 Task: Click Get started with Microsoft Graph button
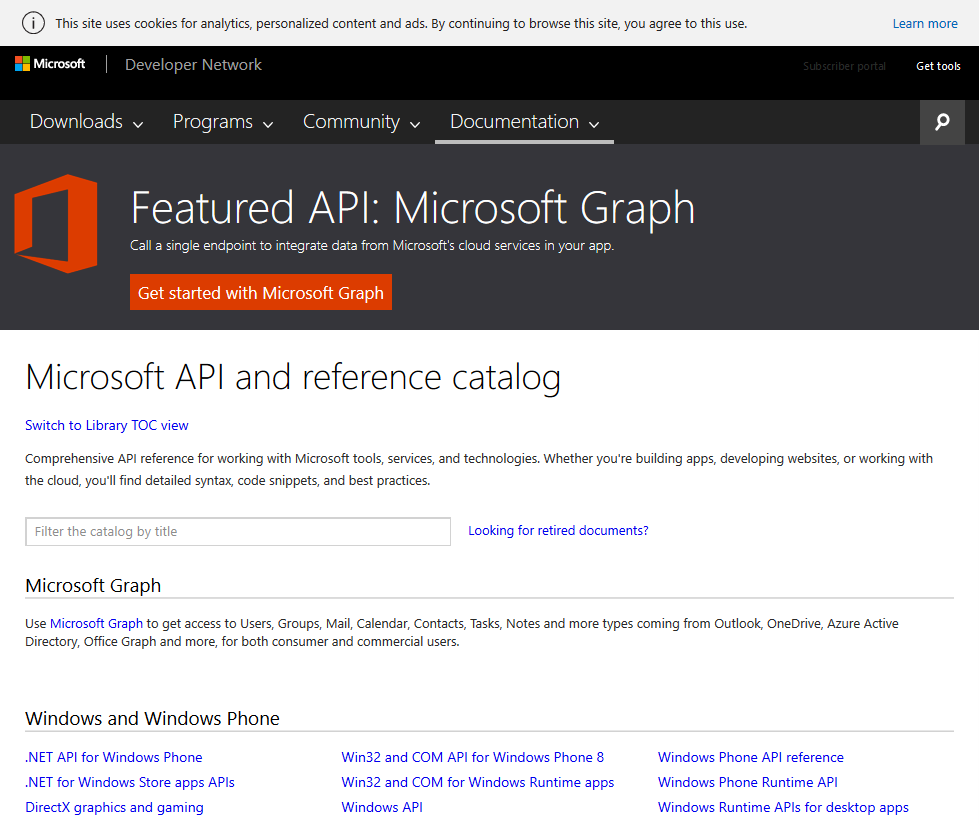click(x=261, y=292)
